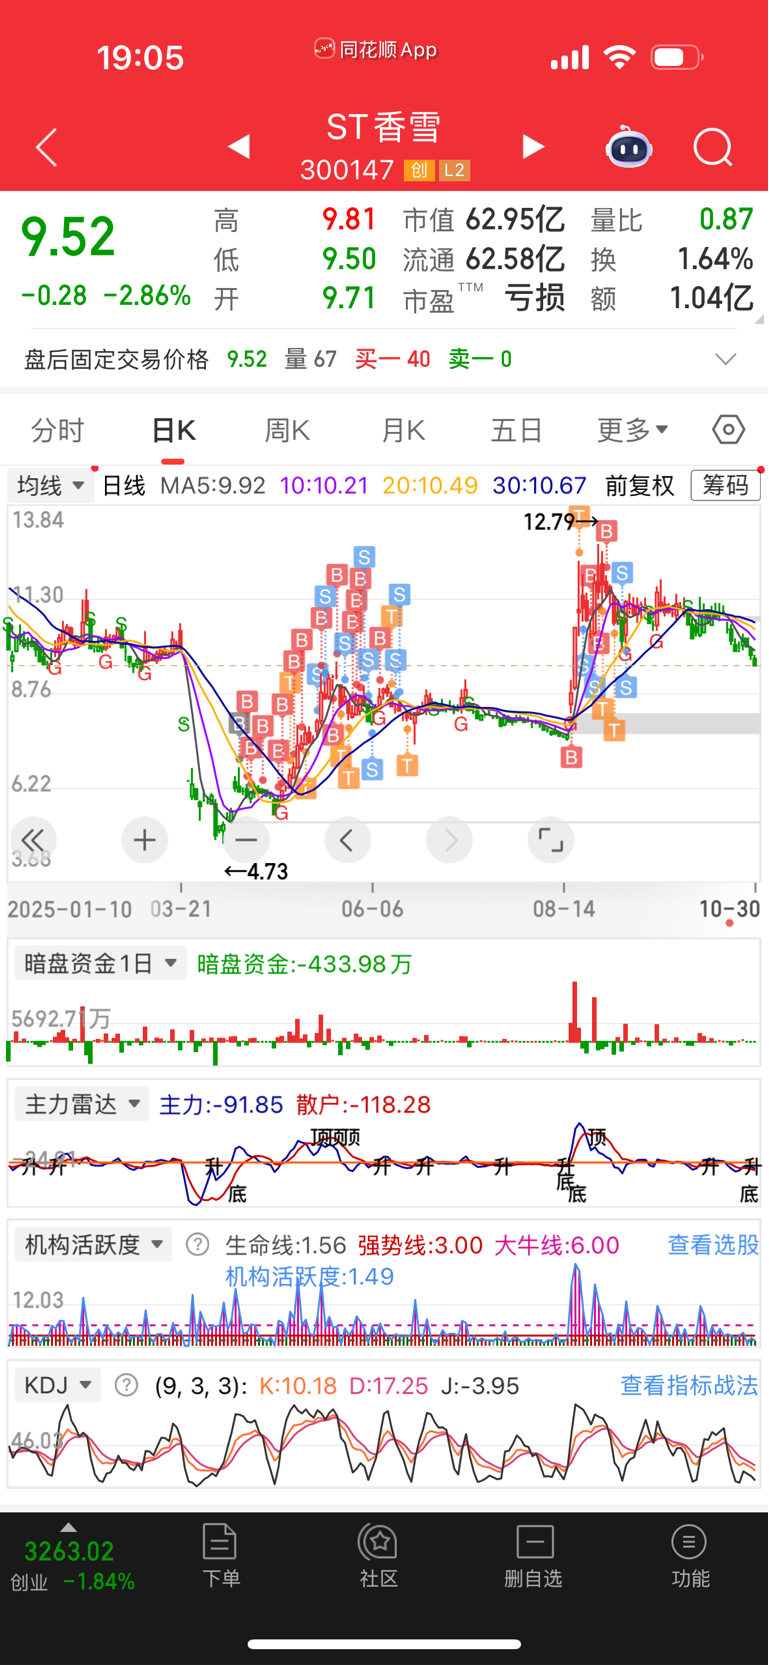Screen dimensions: 769x1665
Task: Tap the 创 board badge
Action: click(x=419, y=170)
